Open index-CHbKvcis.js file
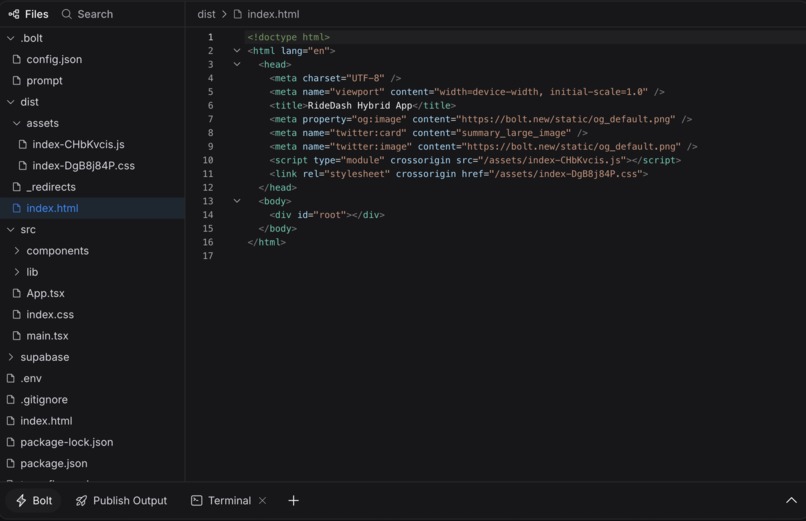 pos(93,144)
